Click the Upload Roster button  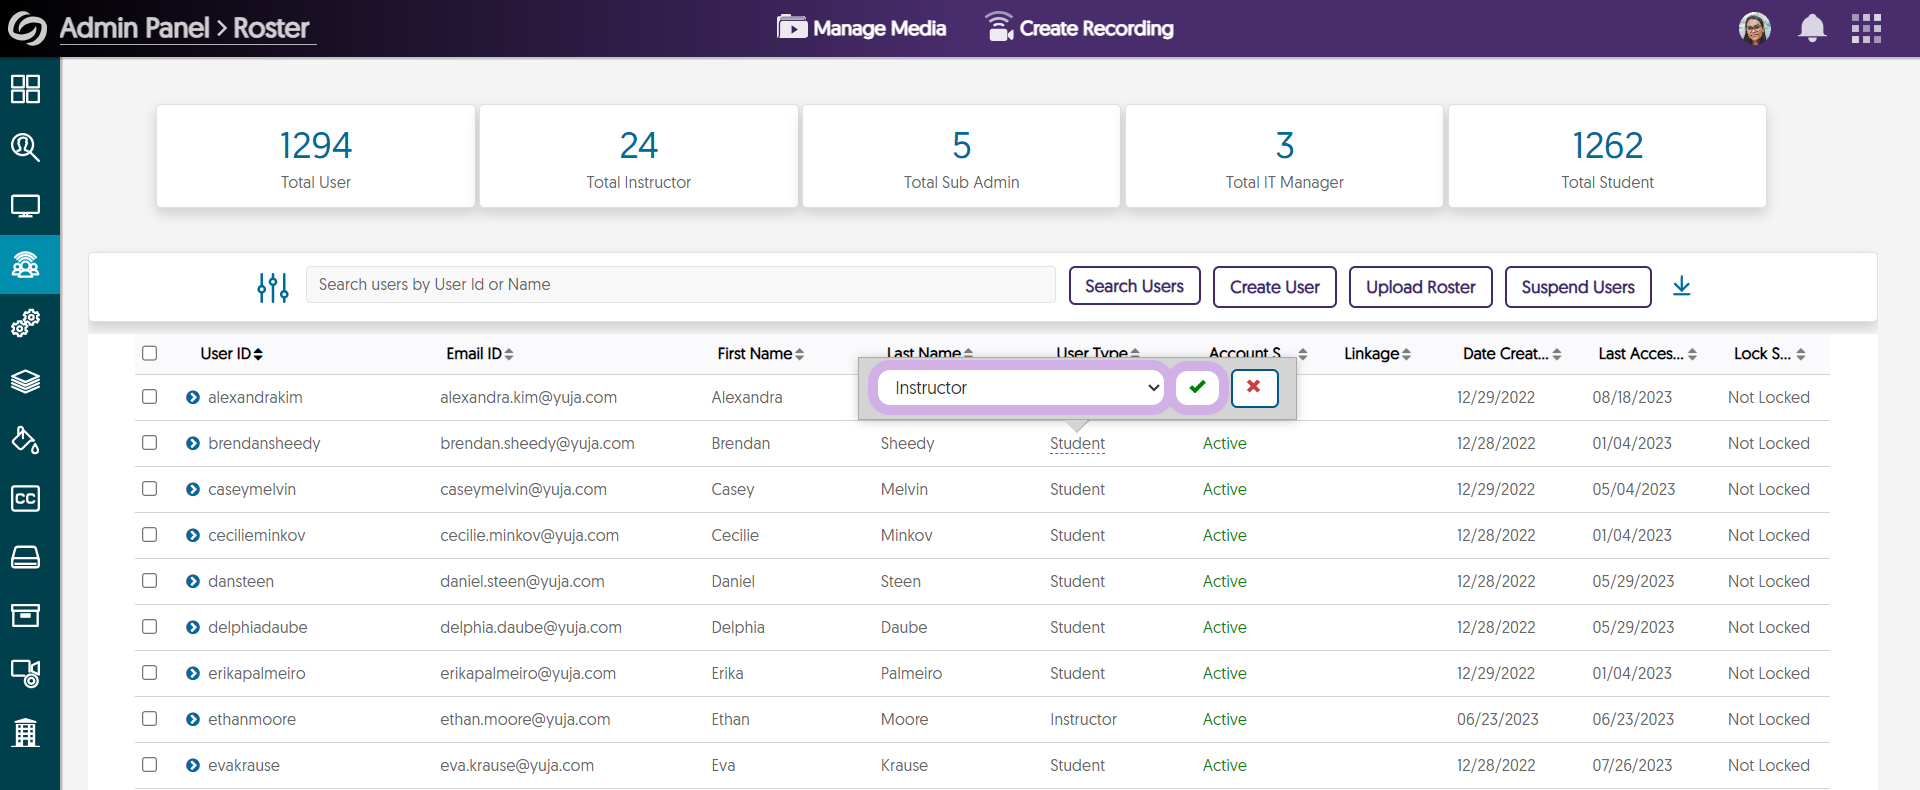1420,287
